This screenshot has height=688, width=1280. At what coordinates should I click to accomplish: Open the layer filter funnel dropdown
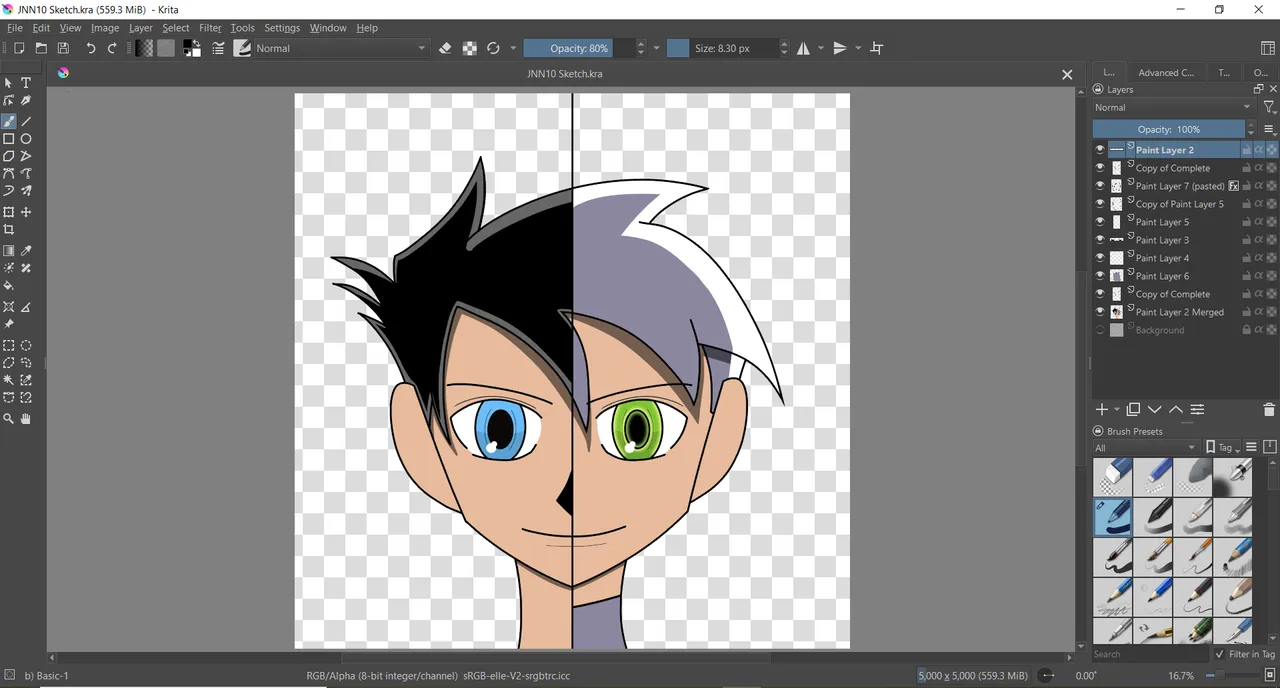pos(1269,107)
